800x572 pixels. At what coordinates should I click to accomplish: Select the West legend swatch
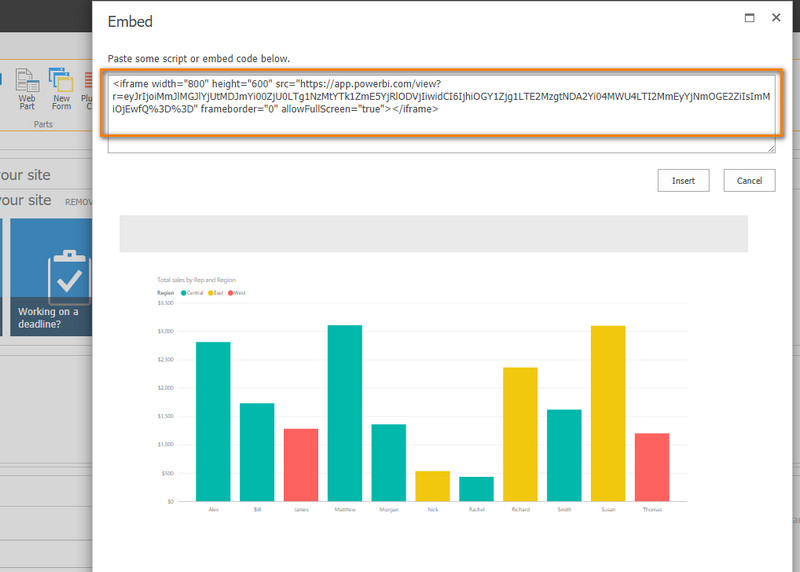pos(231,293)
